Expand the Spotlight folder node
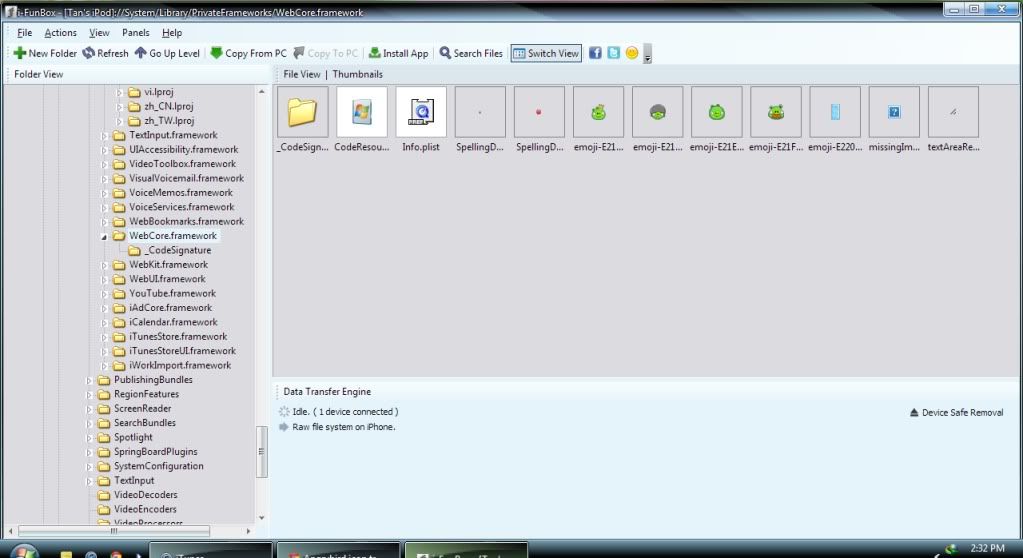Viewport: 1023px width, 558px height. (x=89, y=438)
